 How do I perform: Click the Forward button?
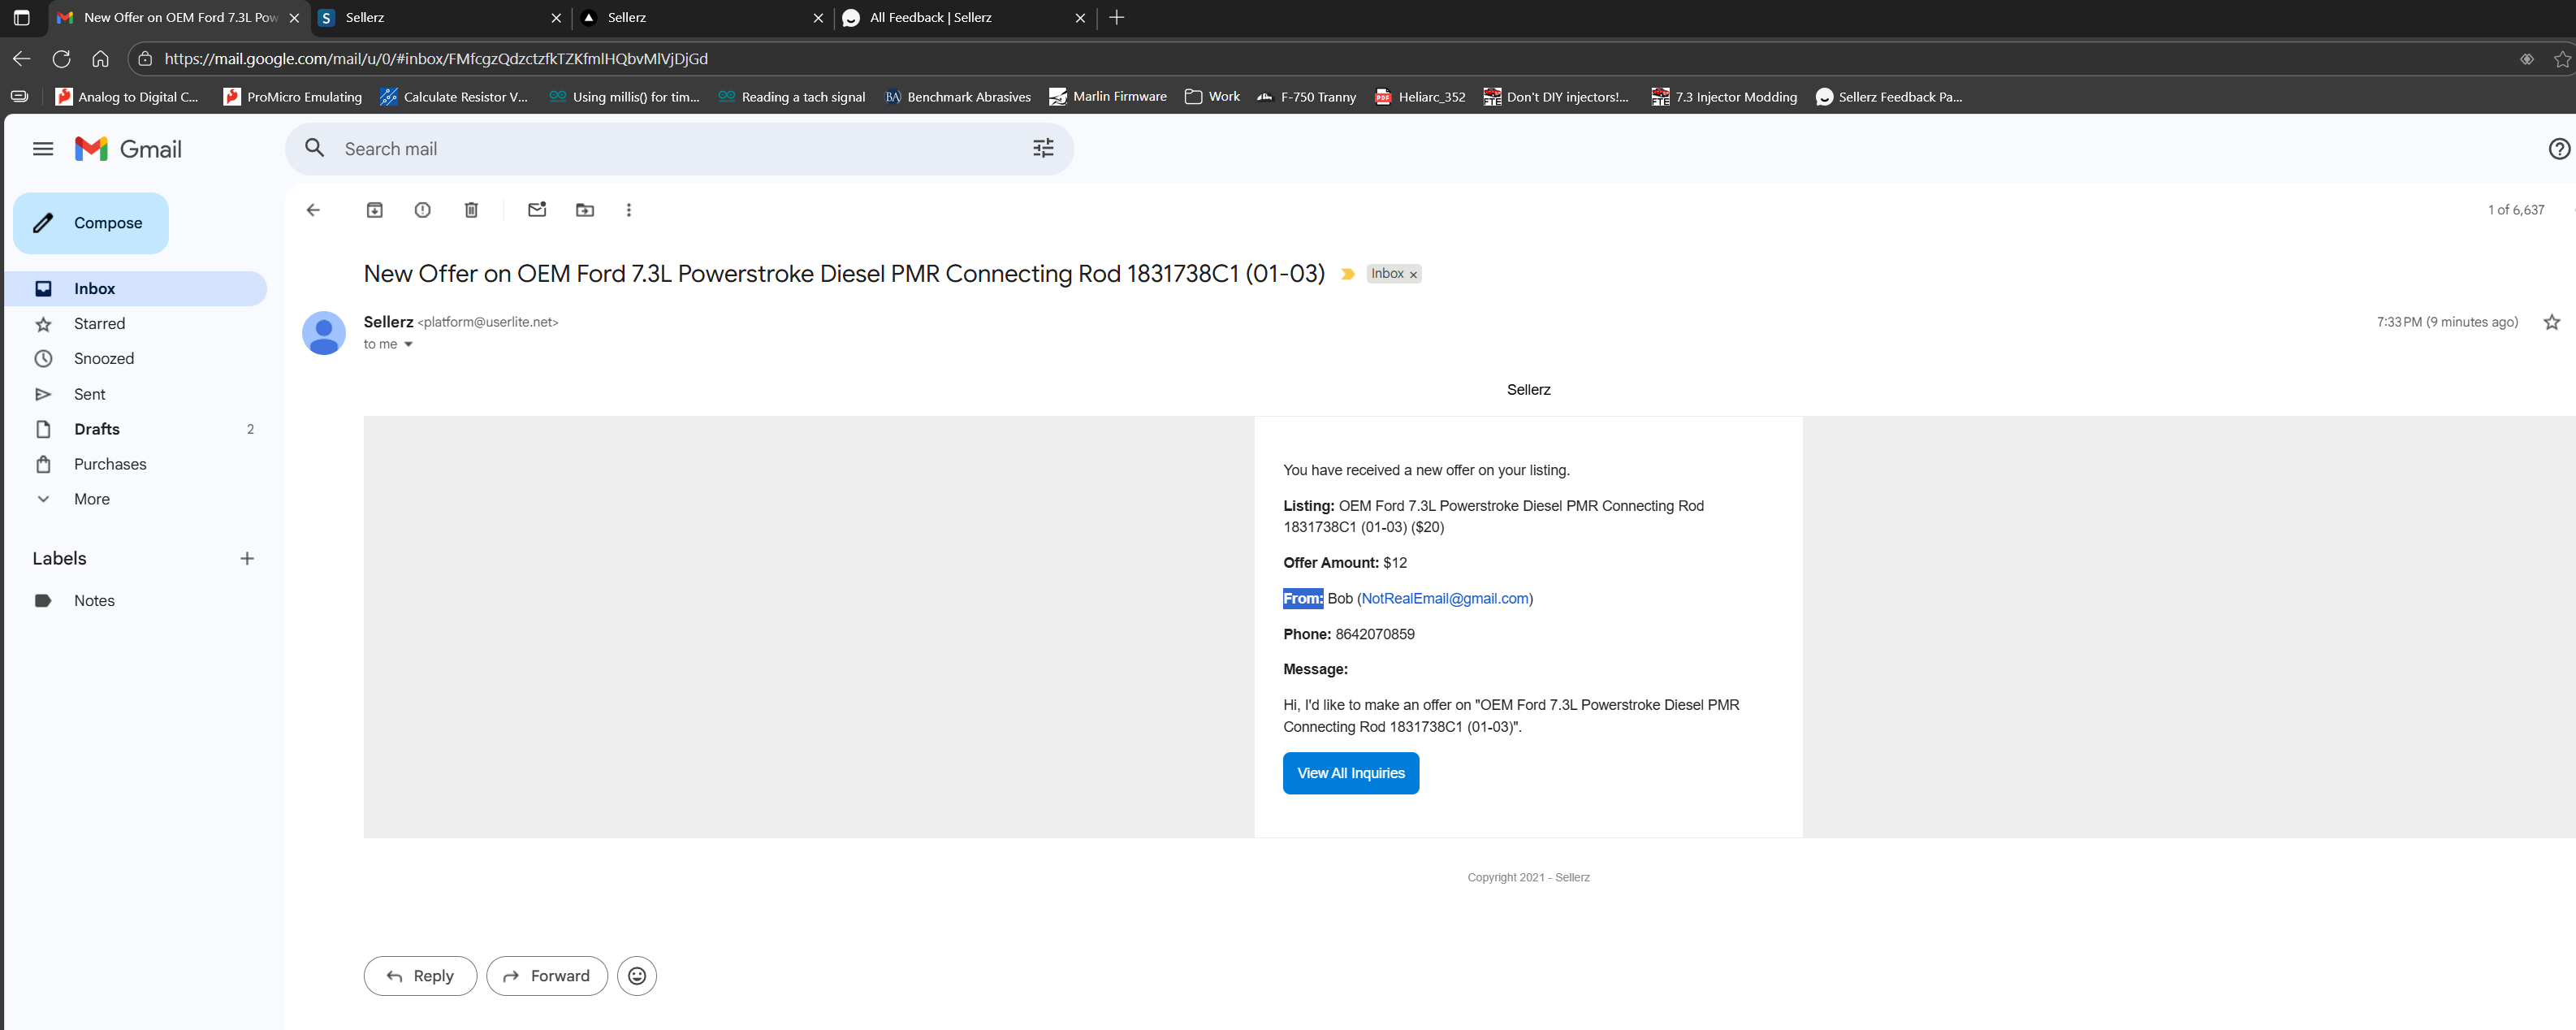click(546, 976)
